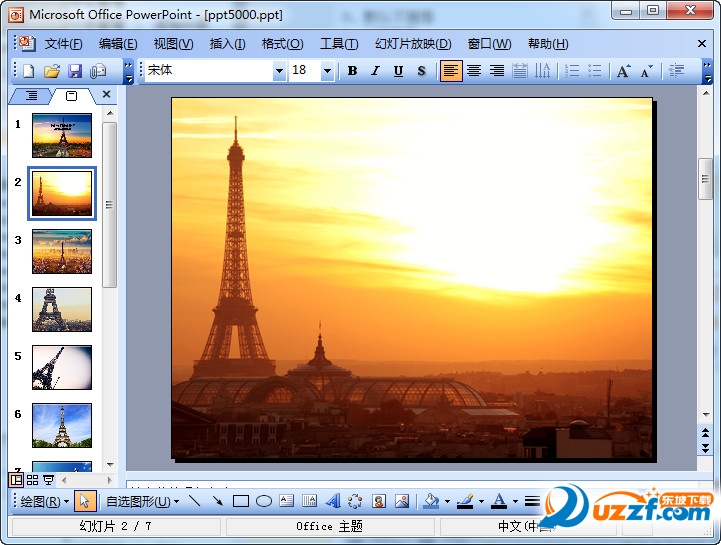Select the Oval tool
Viewport: 721px width, 545px height.
[x=263, y=501]
